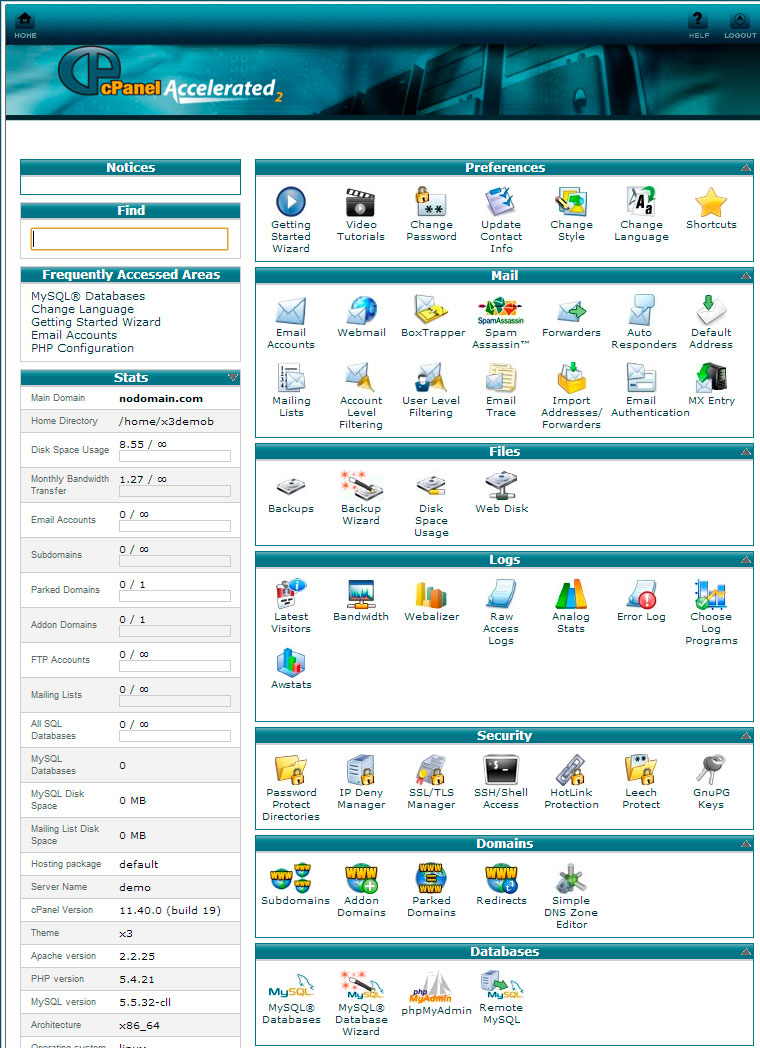Open Help in top bar
The width and height of the screenshot is (760, 1048).
coord(699,25)
